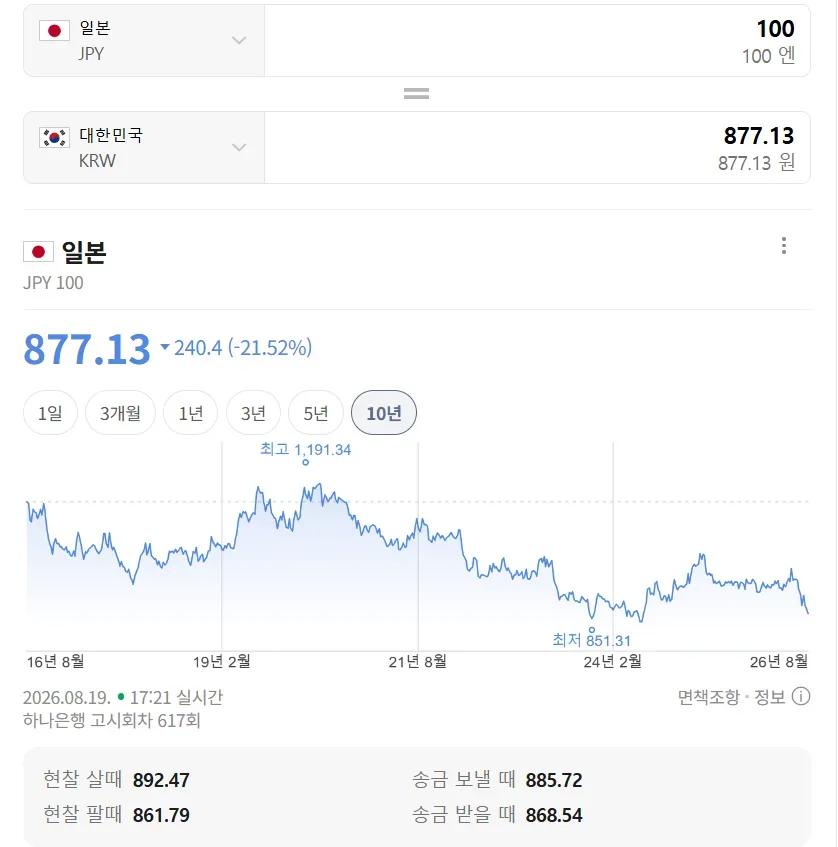Click the South Korea flag in the KRW selector
Screen dimensions: 838x847
54,137
